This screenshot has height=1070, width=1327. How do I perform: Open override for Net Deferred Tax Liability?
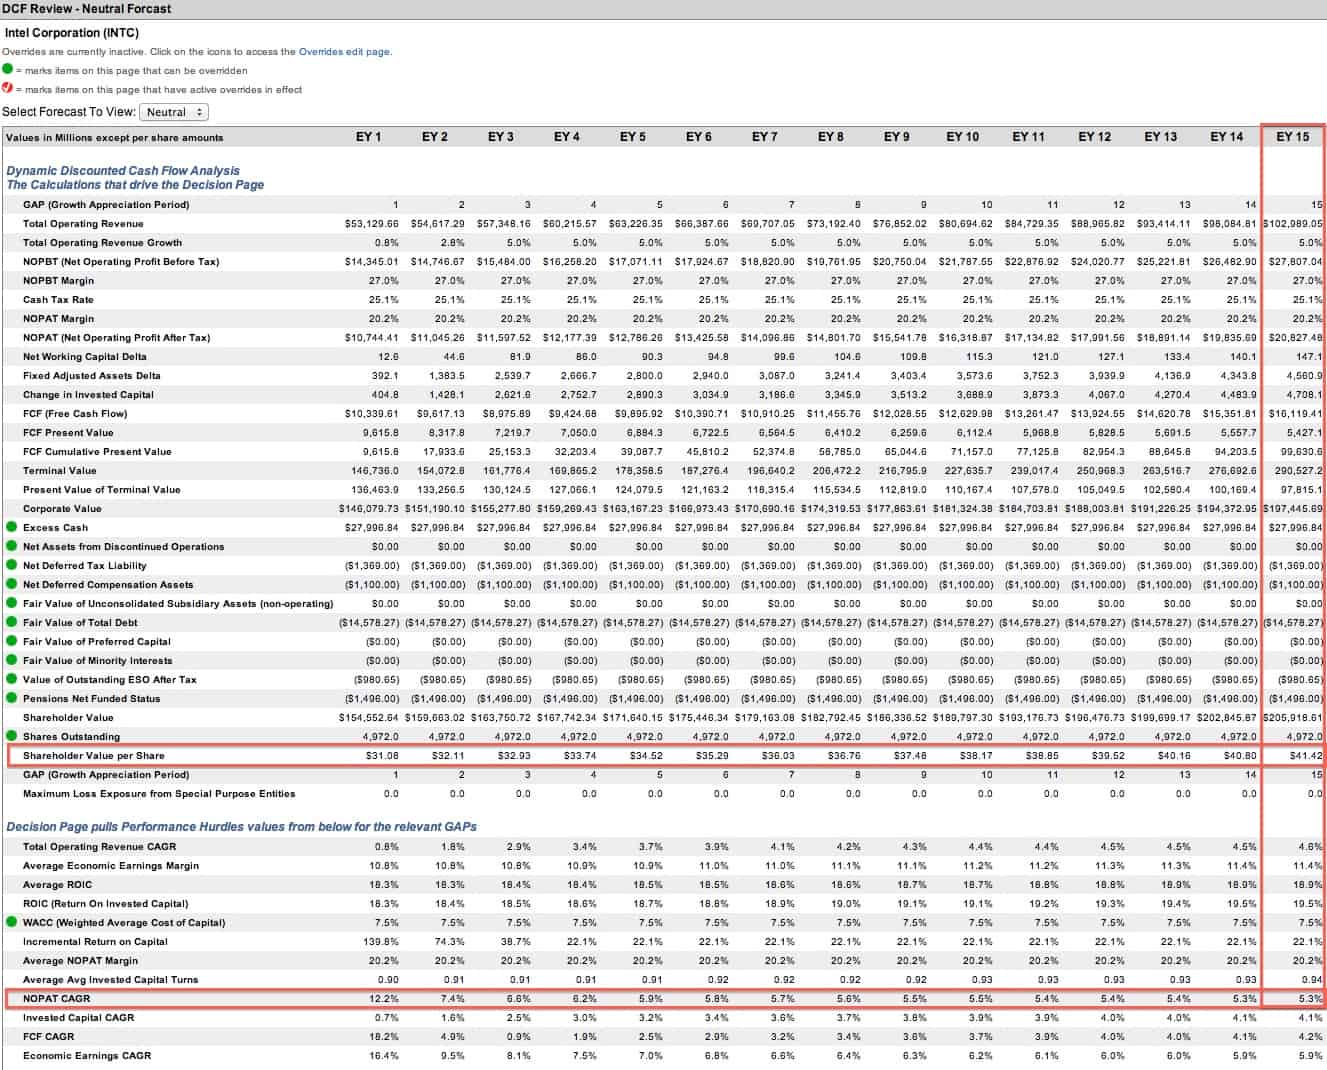(x=11, y=565)
